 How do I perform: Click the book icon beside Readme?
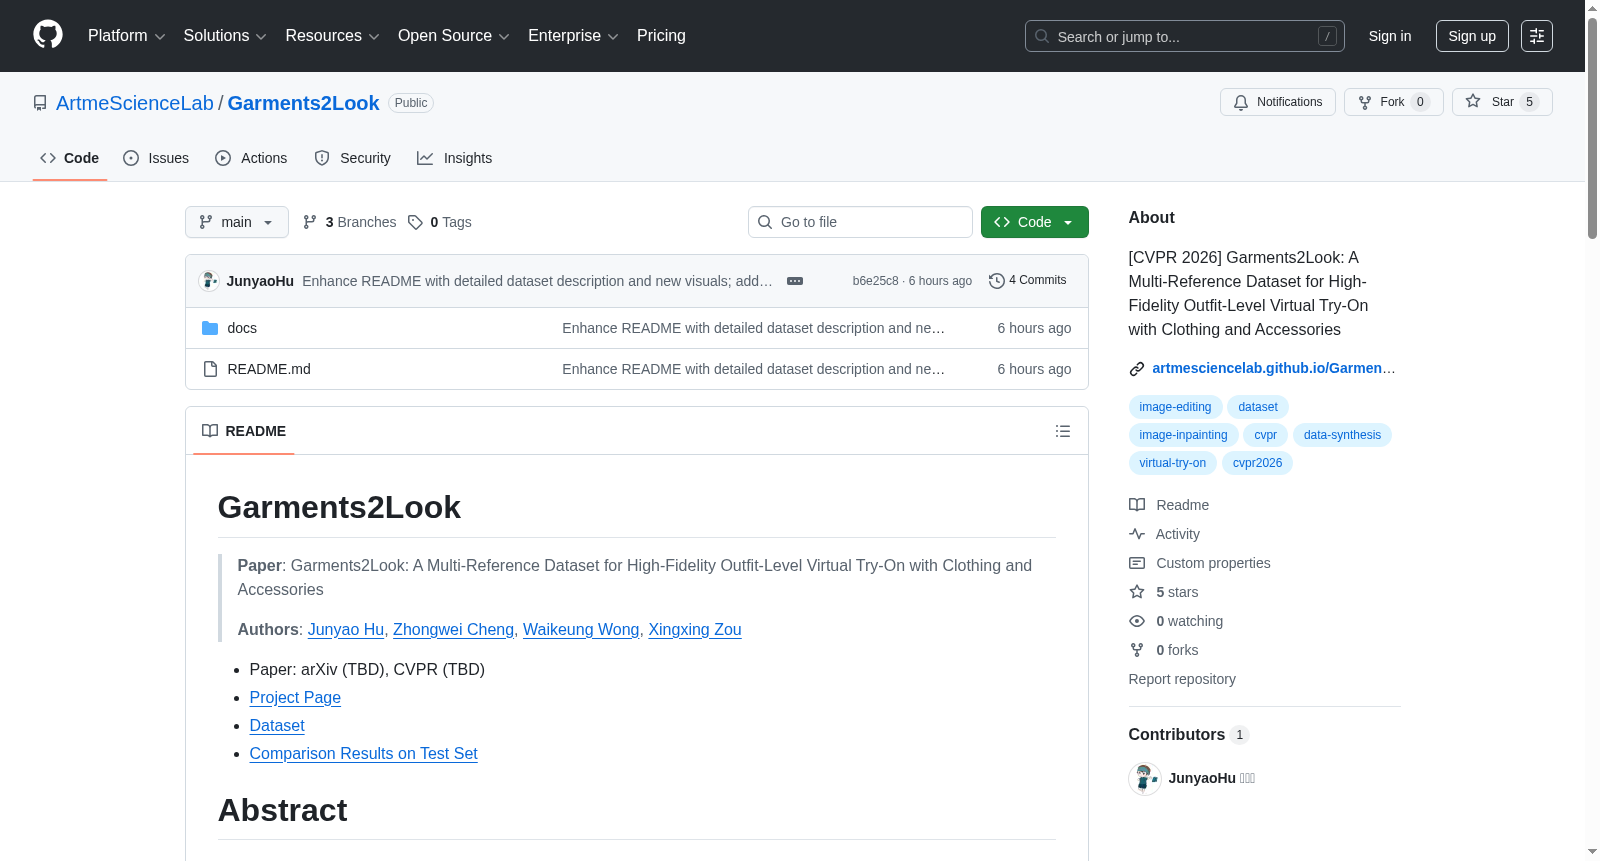tap(1137, 505)
